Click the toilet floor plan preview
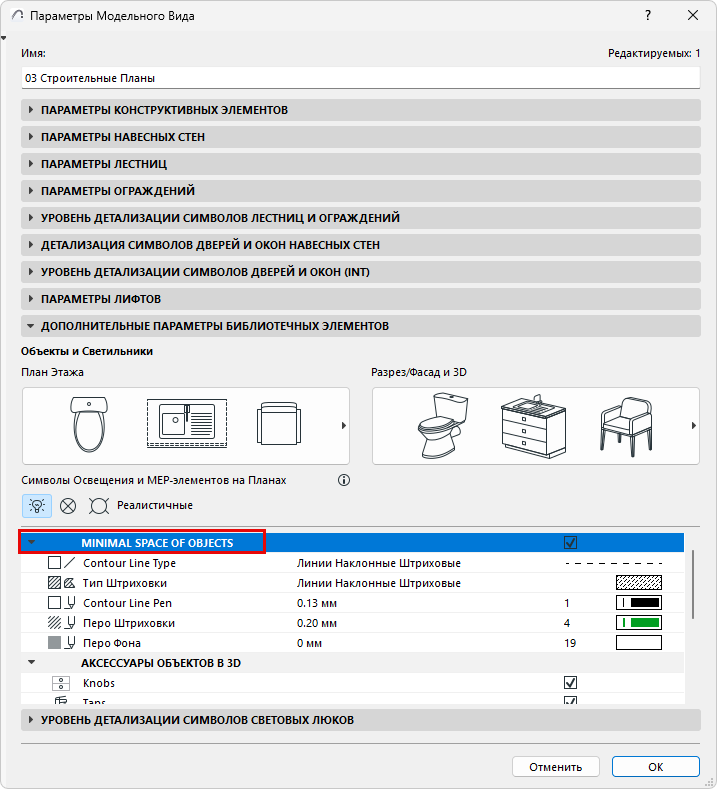 89,425
